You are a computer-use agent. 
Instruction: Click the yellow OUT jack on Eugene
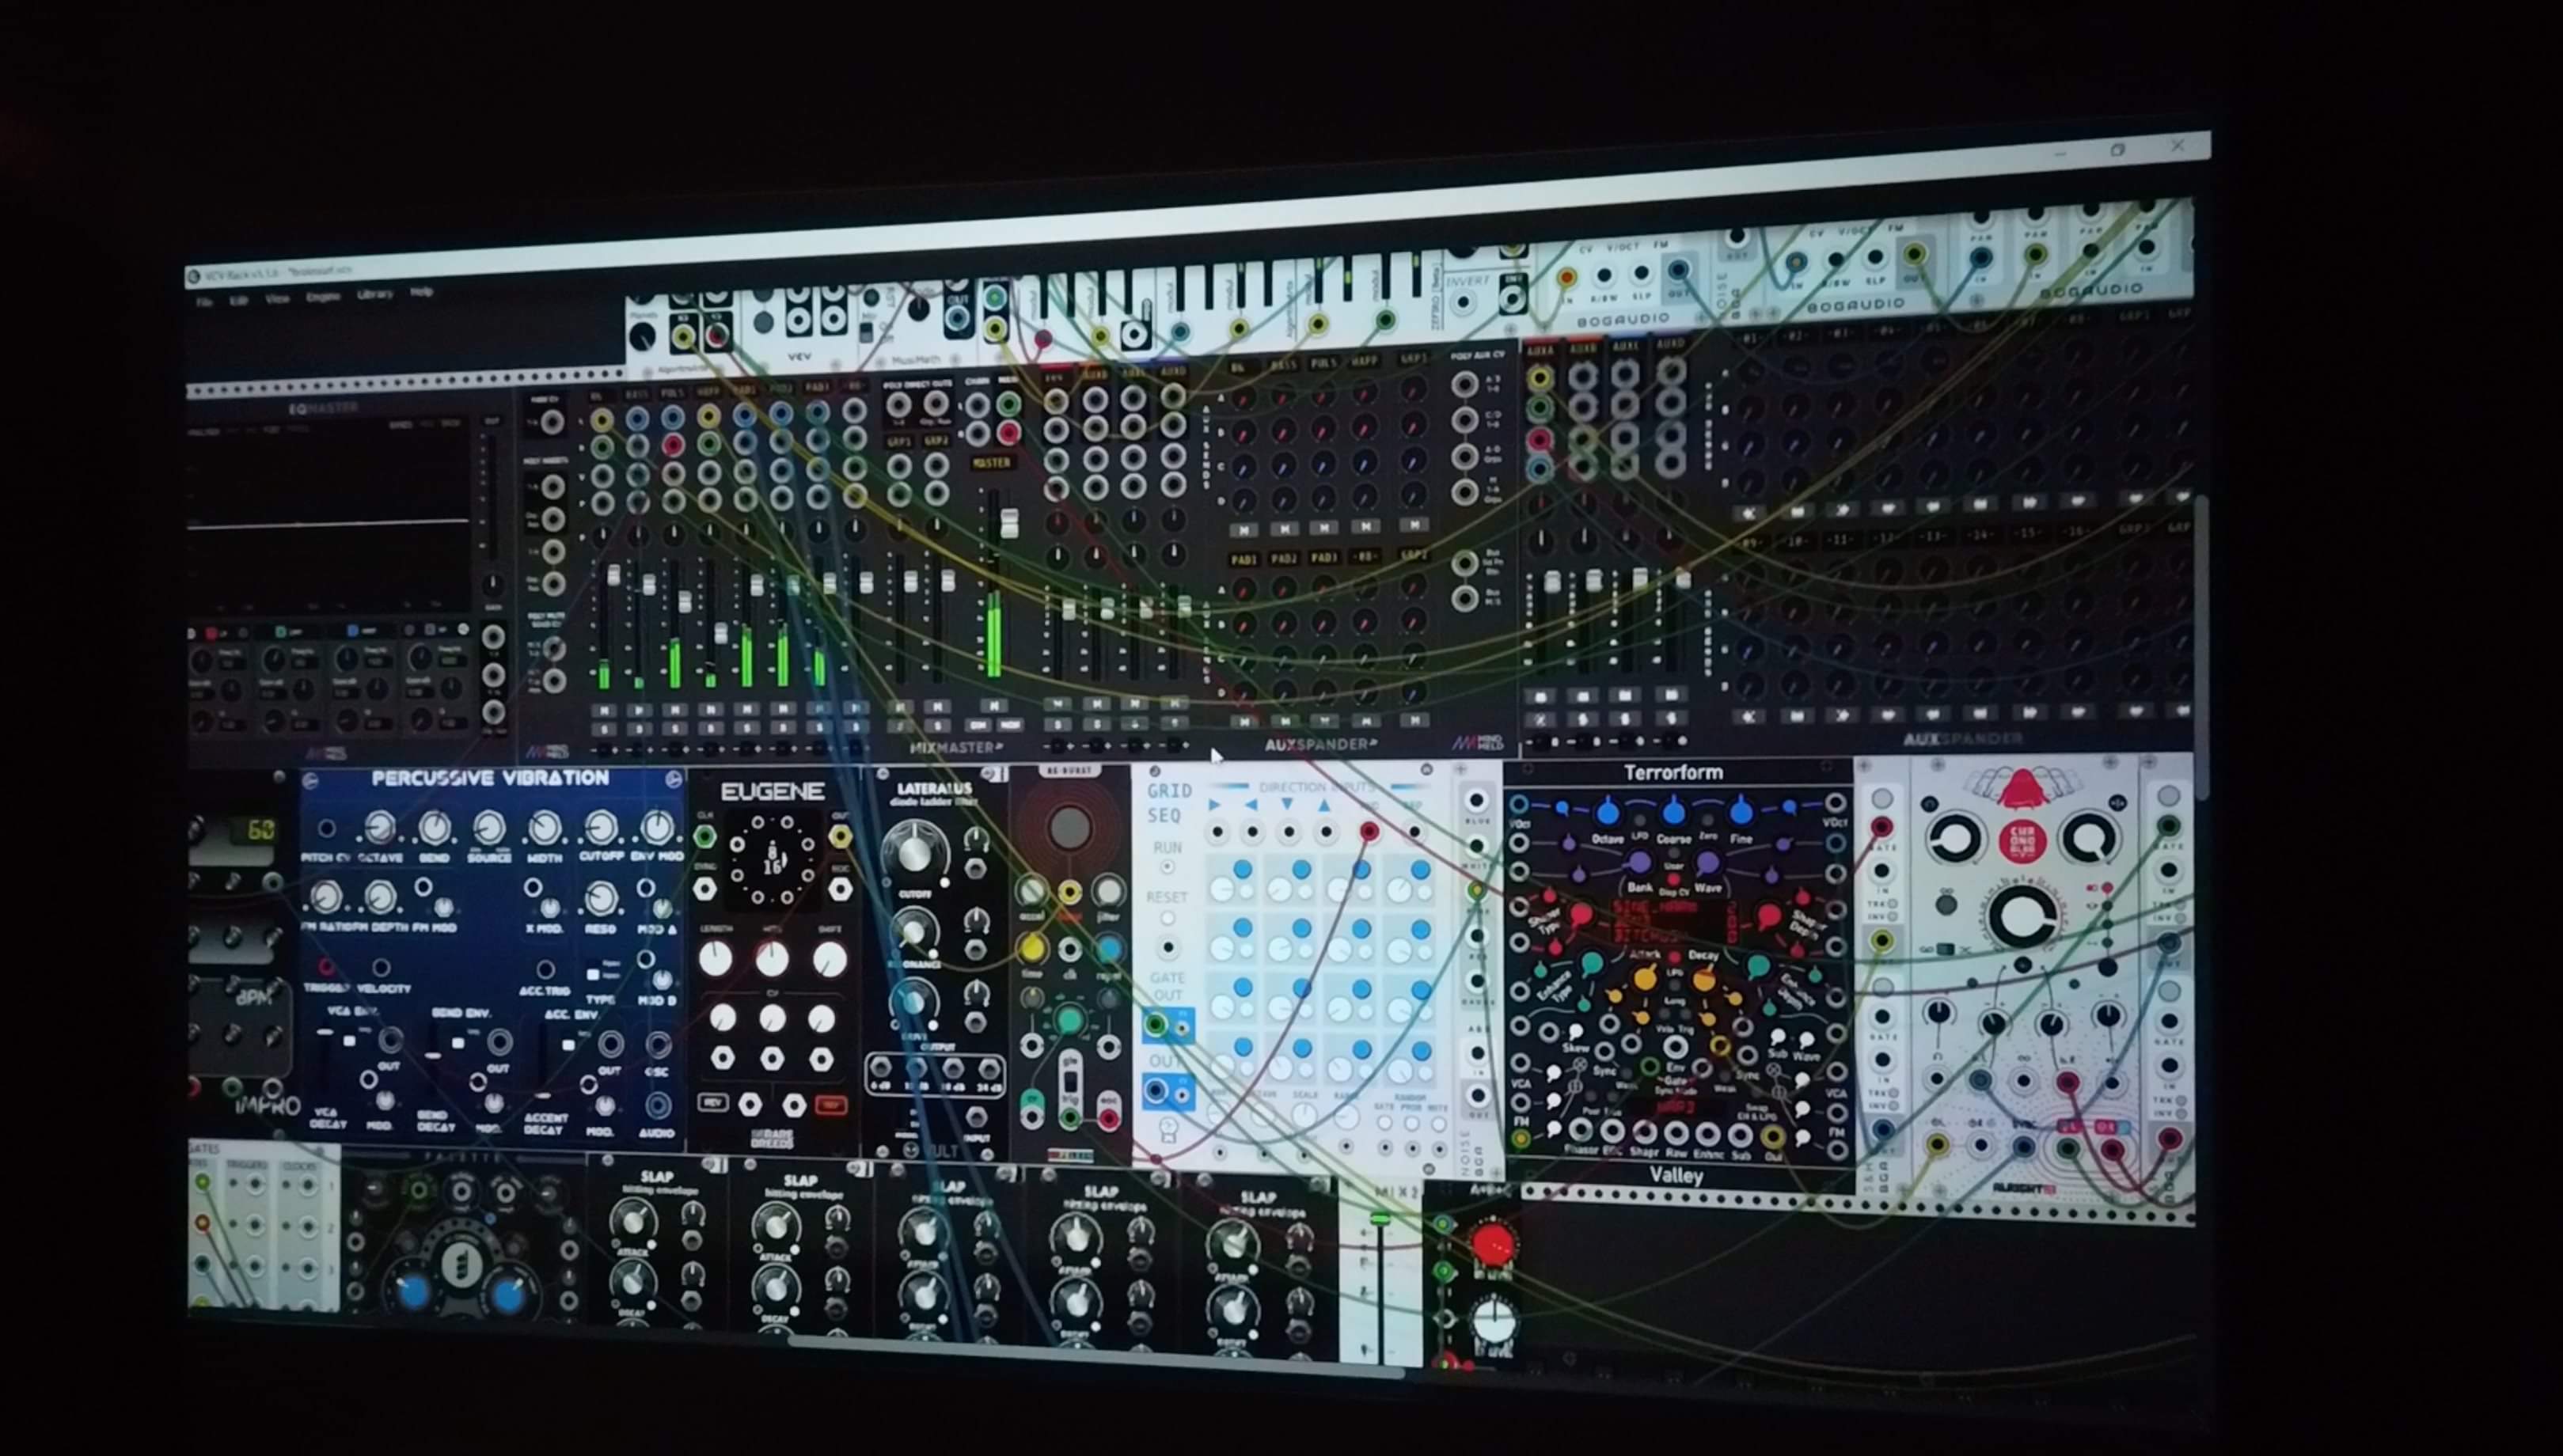click(x=840, y=836)
